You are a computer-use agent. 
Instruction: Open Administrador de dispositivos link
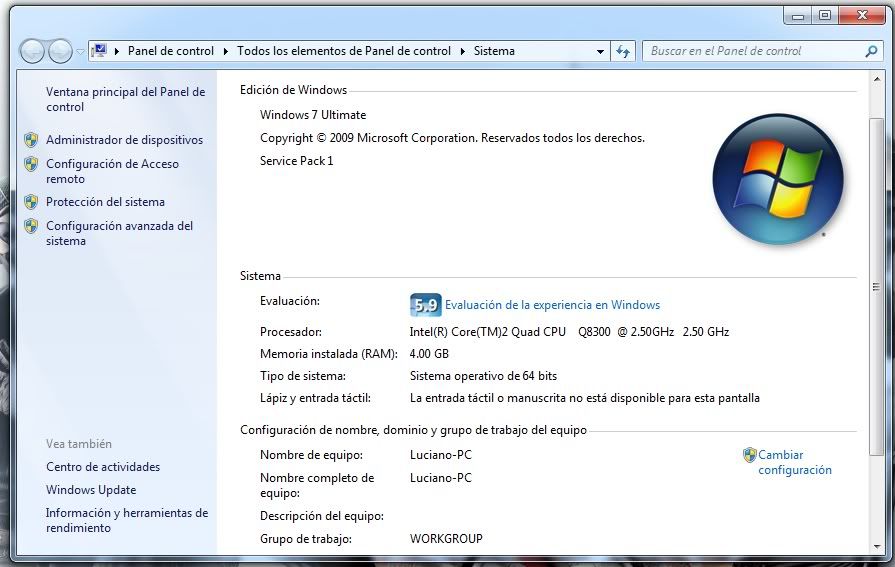point(124,140)
